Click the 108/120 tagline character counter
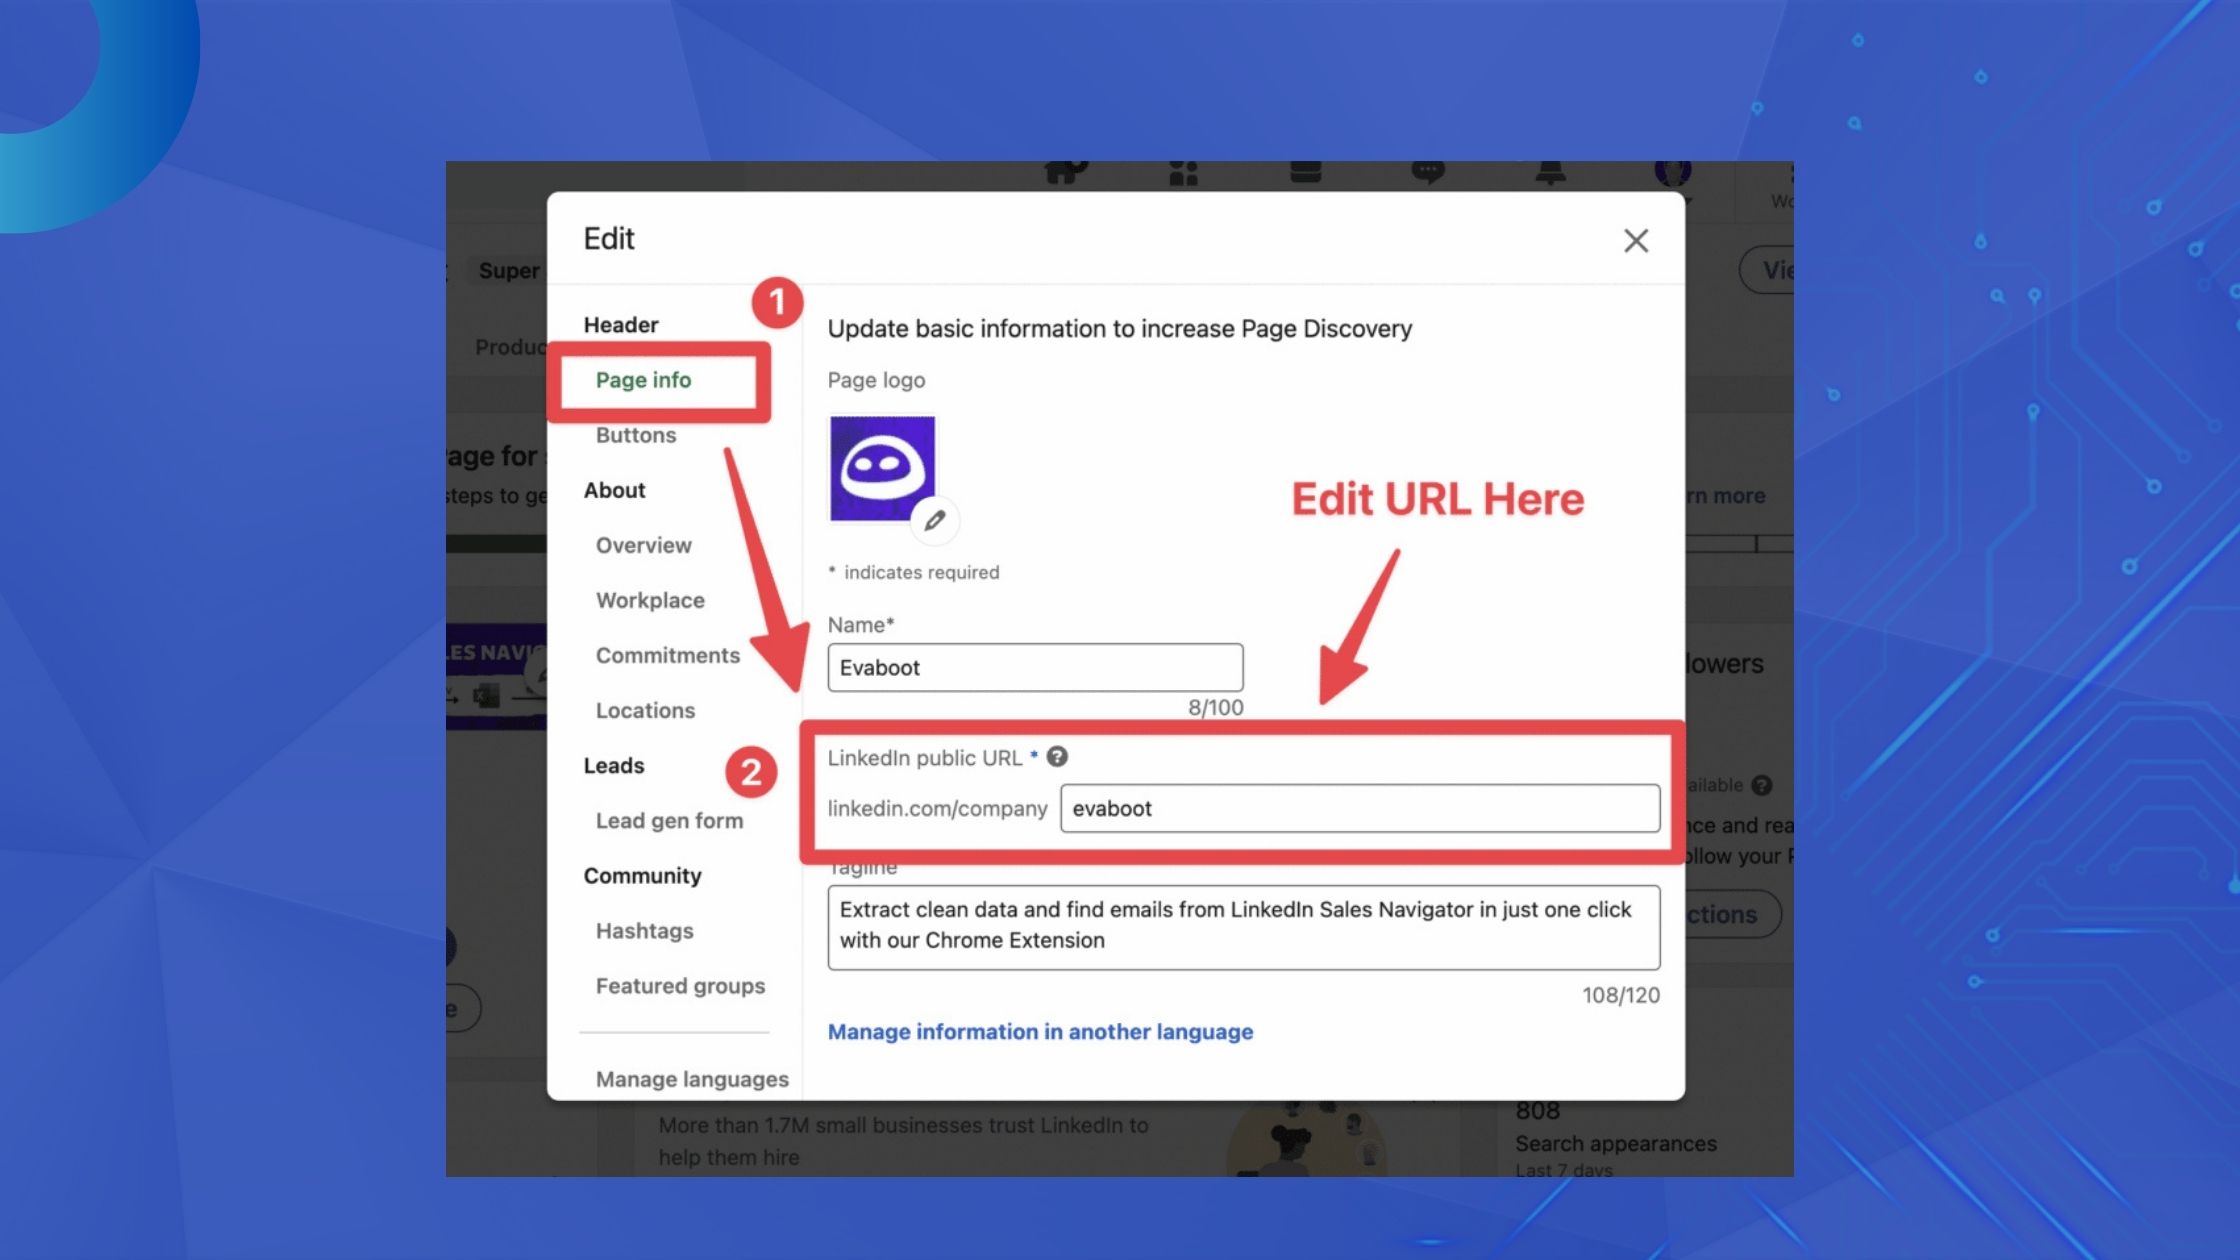The height and width of the screenshot is (1260, 2240). pos(1621,995)
